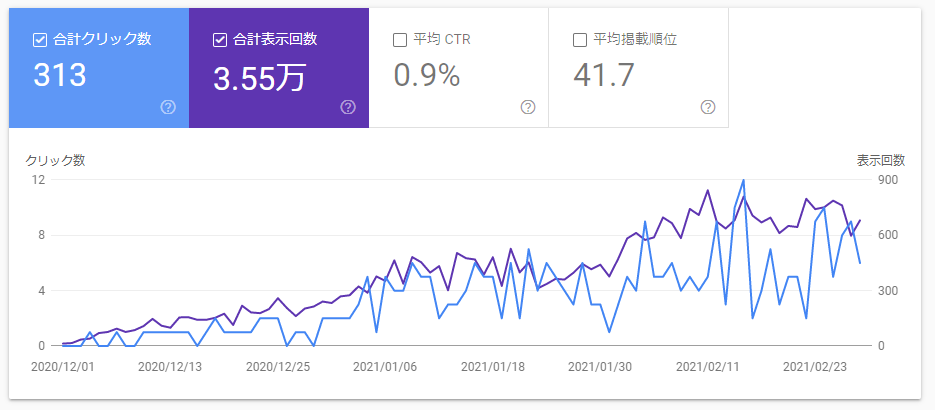
Task: Click the 2021/01/18 date label
Action: tap(493, 366)
